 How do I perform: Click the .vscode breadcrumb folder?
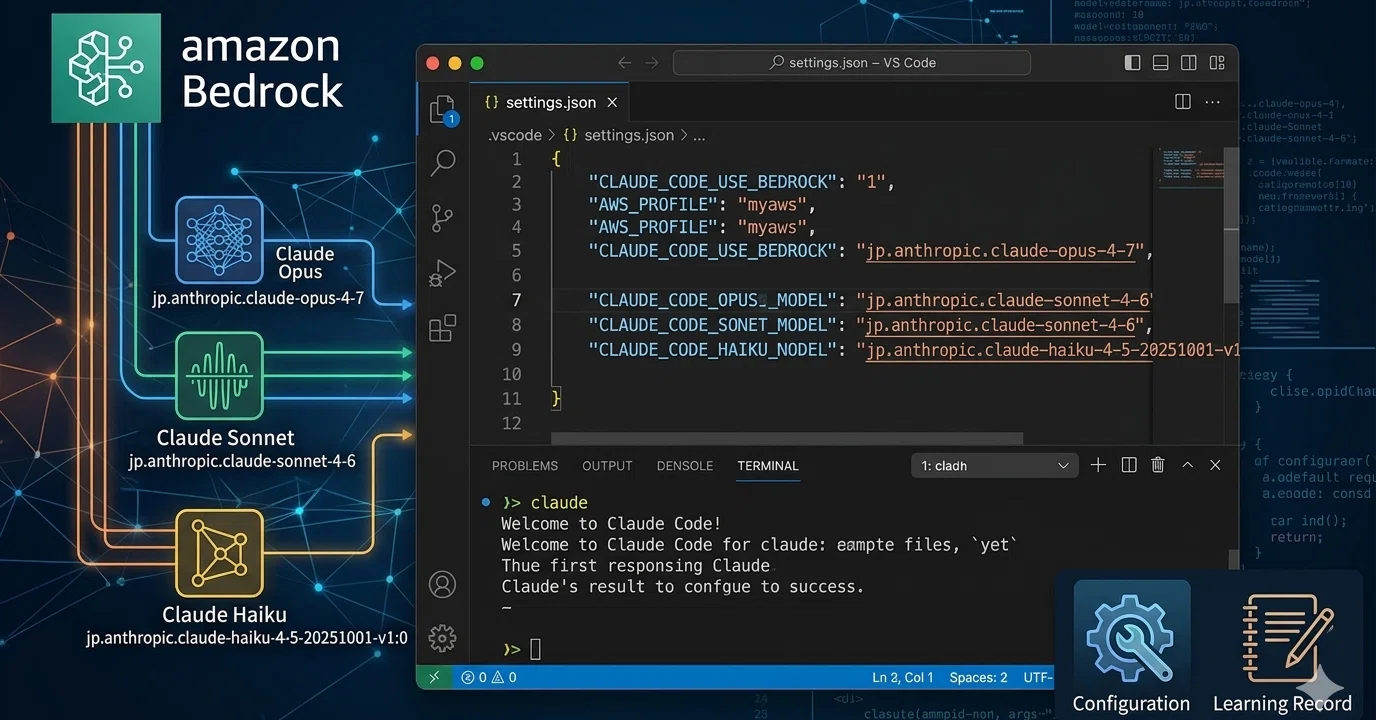[x=514, y=135]
